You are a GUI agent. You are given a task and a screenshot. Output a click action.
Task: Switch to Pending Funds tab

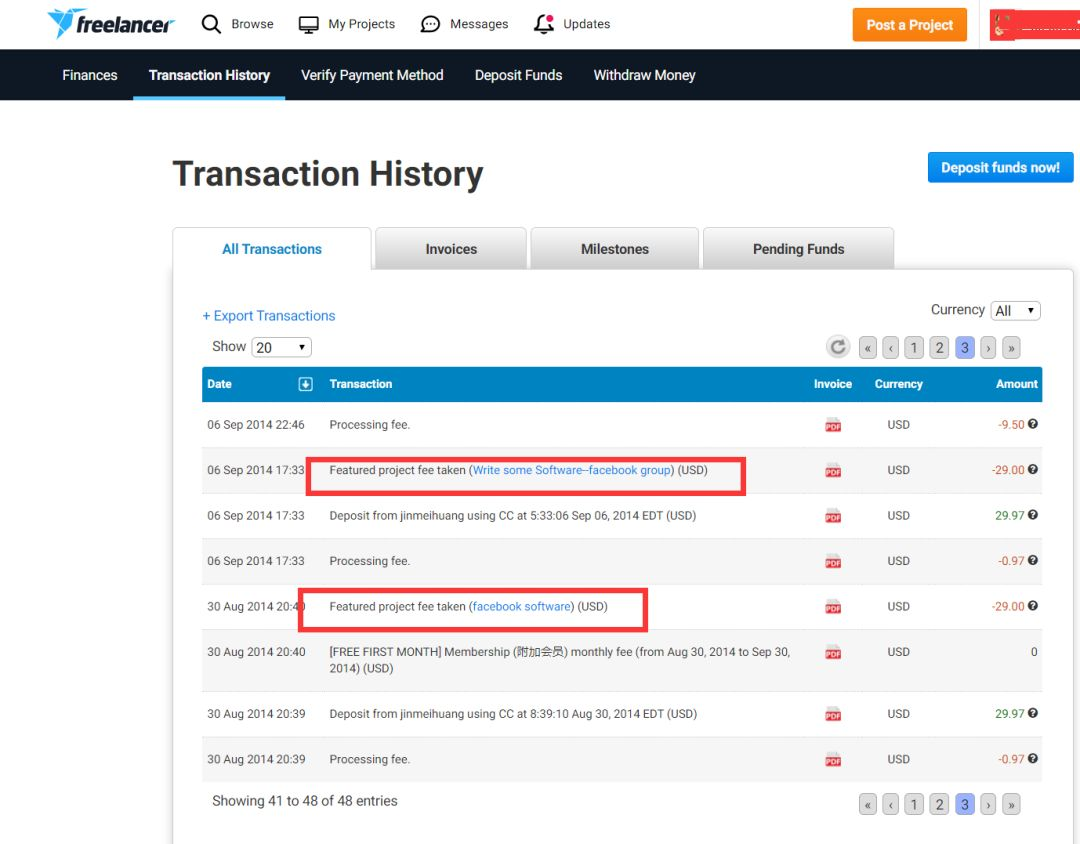point(798,249)
